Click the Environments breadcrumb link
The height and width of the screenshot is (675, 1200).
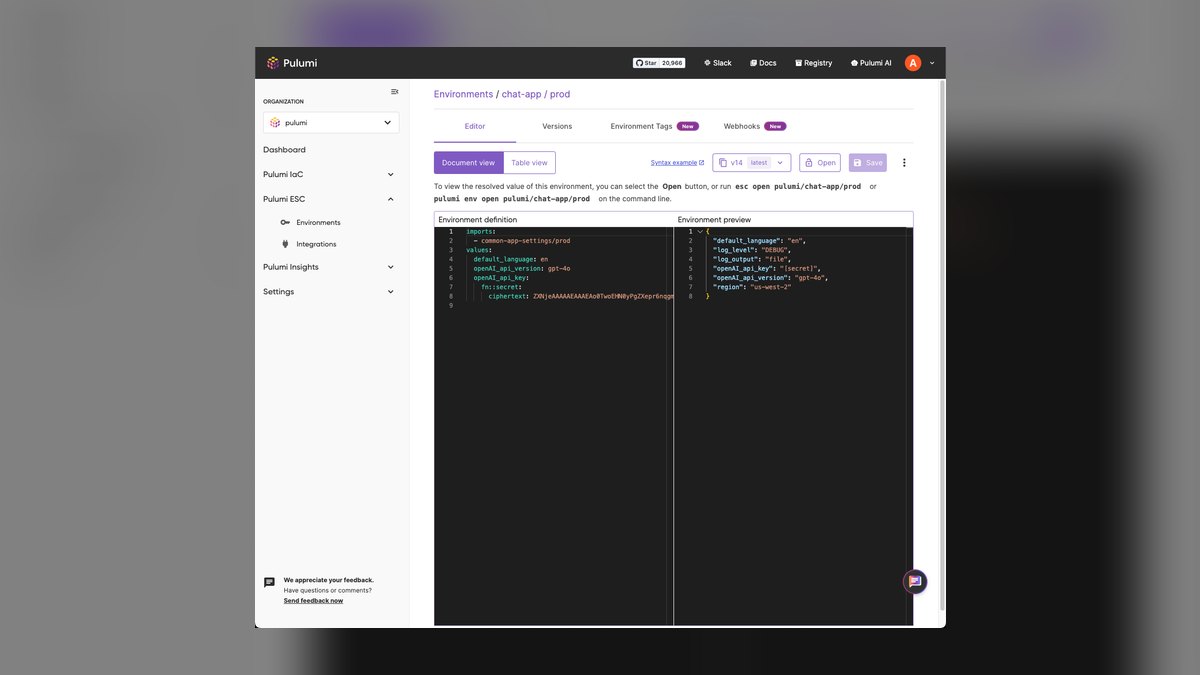tap(463, 94)
